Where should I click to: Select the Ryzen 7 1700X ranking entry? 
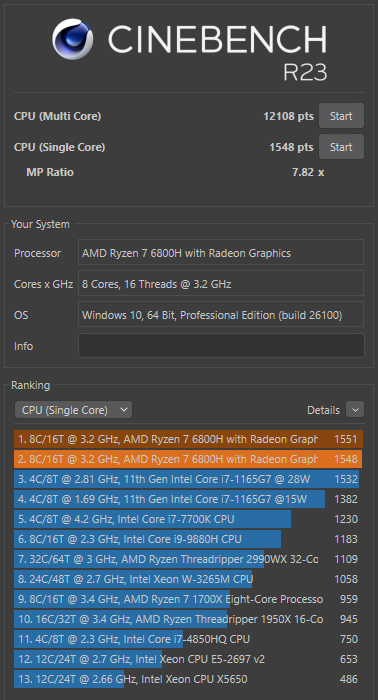click(x=188, y=599)
